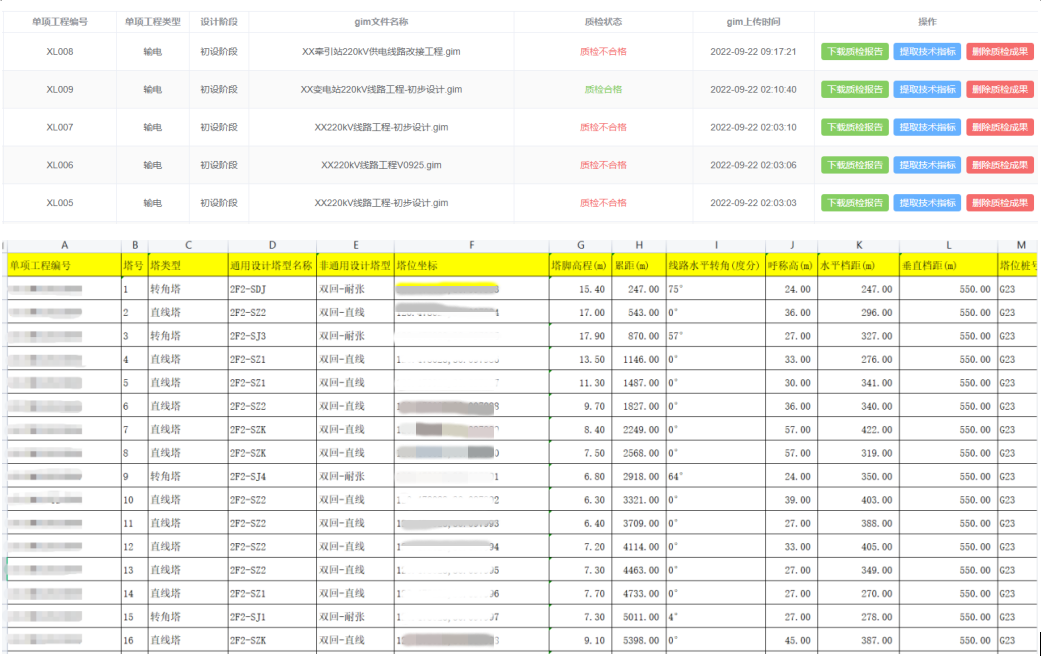Image resolution: width=1041 pixels, height=656 pixels.
Task: Delete quality results (删除质检成果) for XL007
Action: (x=1000, y=127)
